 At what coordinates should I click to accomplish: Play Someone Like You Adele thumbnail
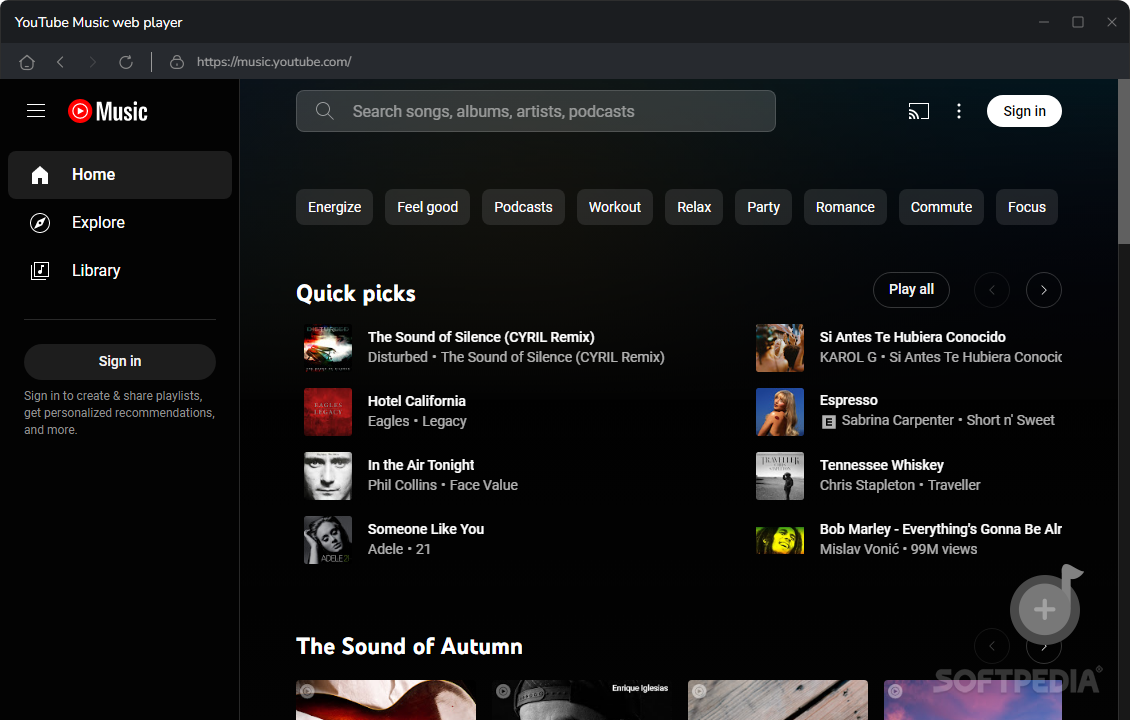[328, 540]
